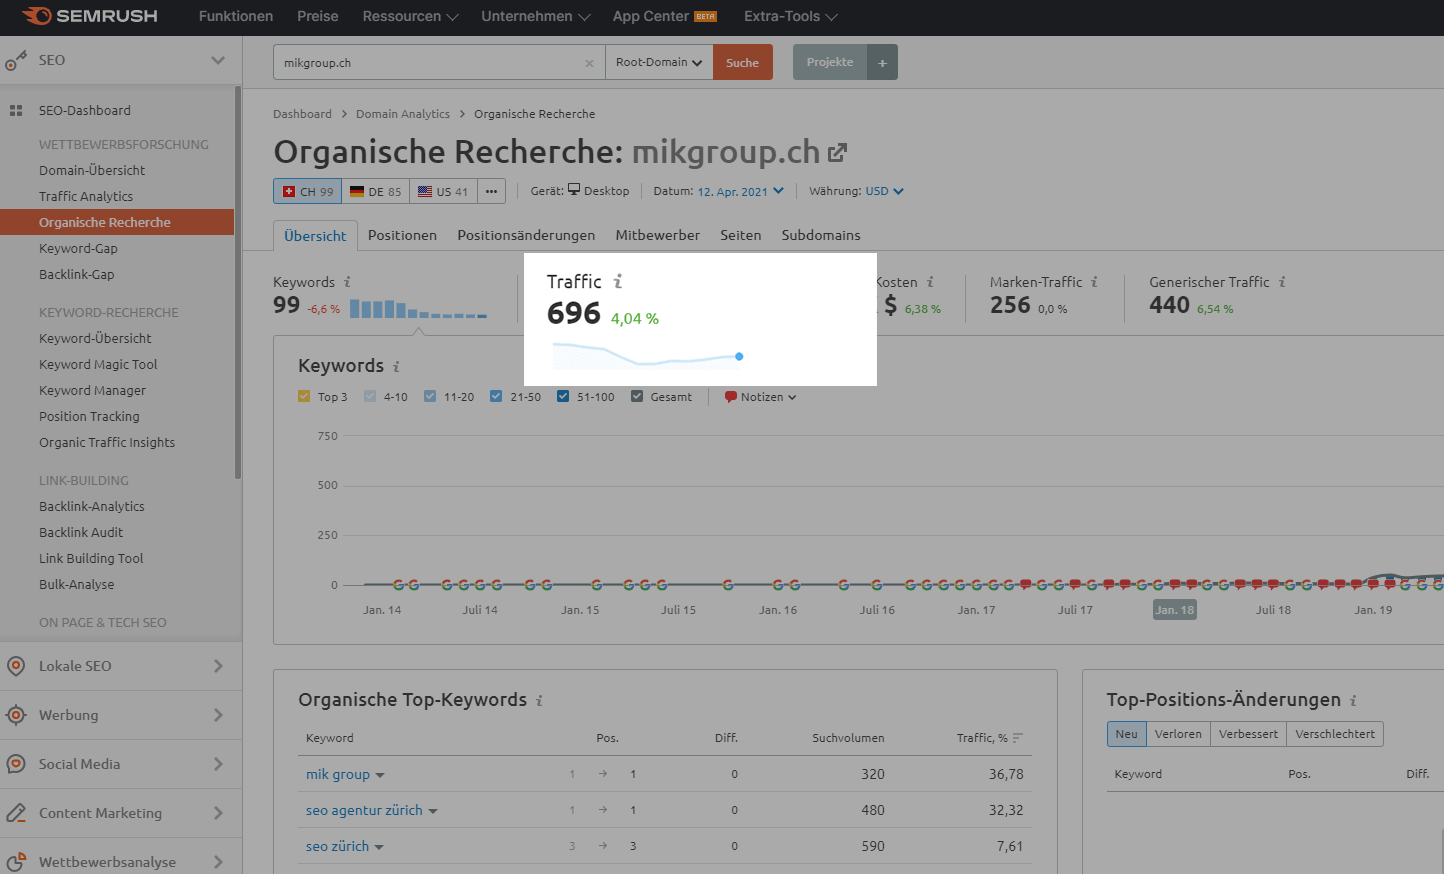Click the Social Media icon
The image size is (1444, 874).
[16, 764]
